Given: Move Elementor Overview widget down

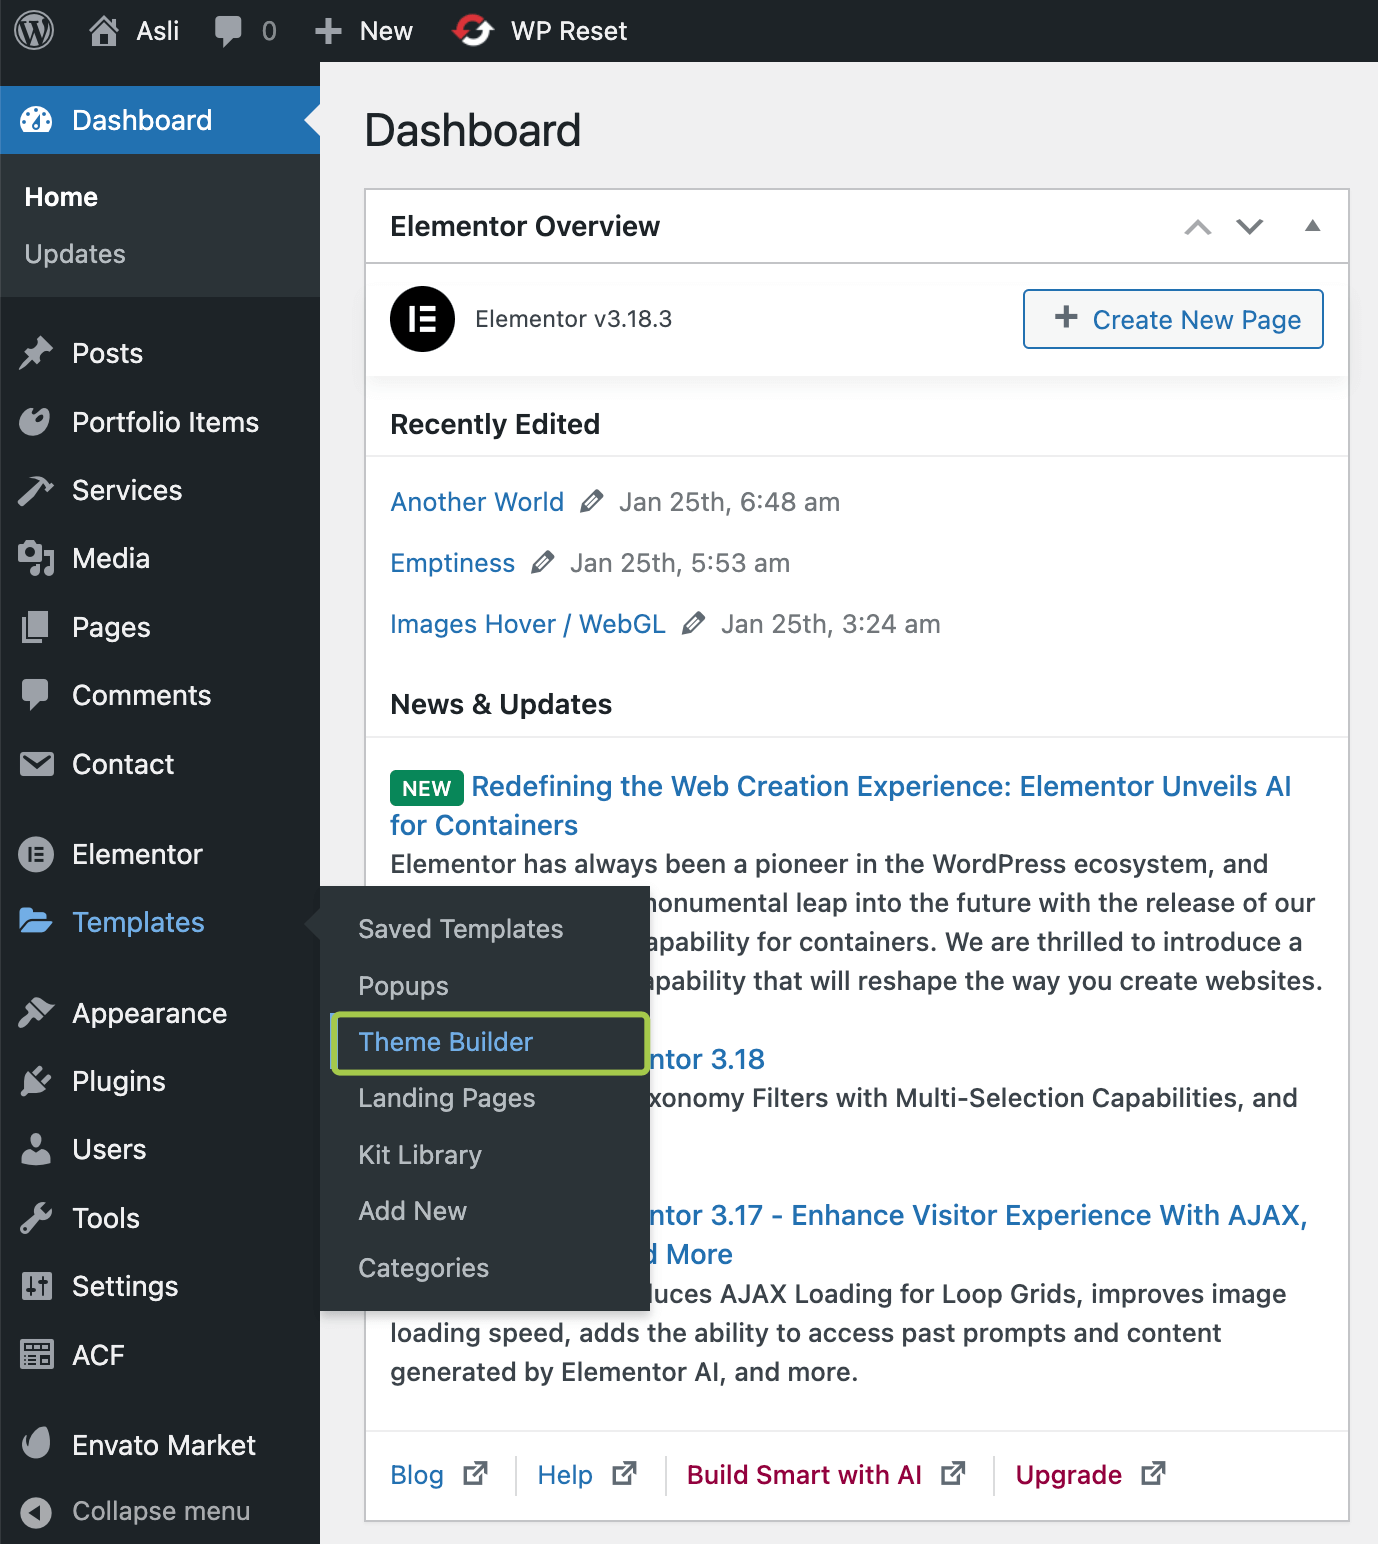Looking at the screenshot, I should click(x=1249, y=227).
